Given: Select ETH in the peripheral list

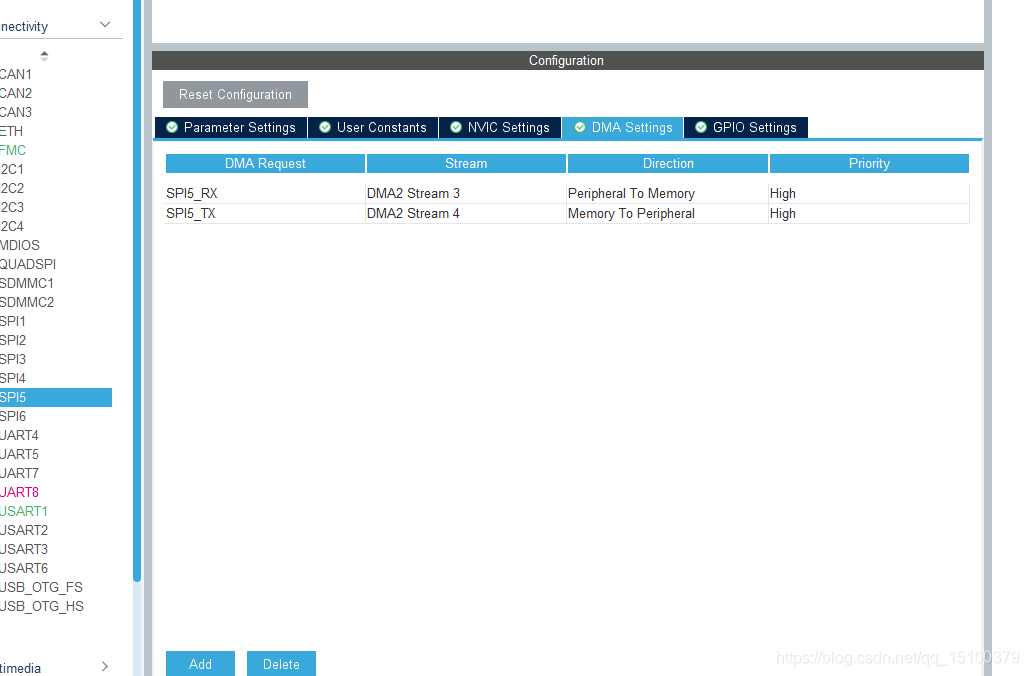Looking at the screenshot, I should click(11, 131).
